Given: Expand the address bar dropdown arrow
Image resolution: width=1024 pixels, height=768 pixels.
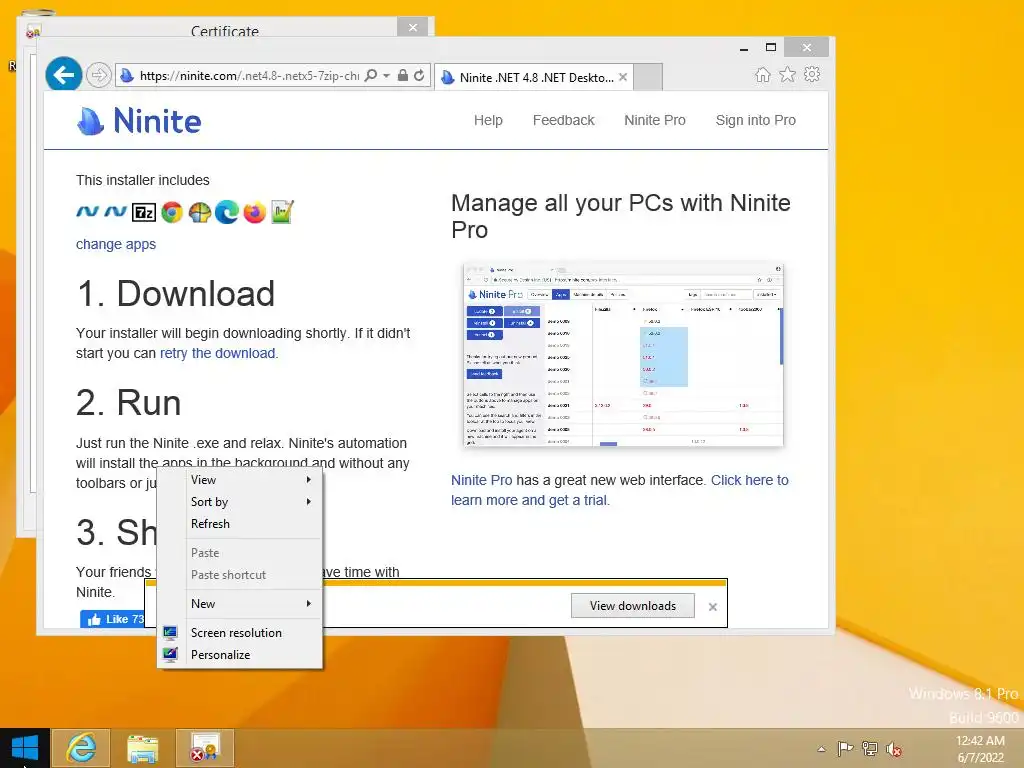Looking at the screenshot, I should coord(387,76).
